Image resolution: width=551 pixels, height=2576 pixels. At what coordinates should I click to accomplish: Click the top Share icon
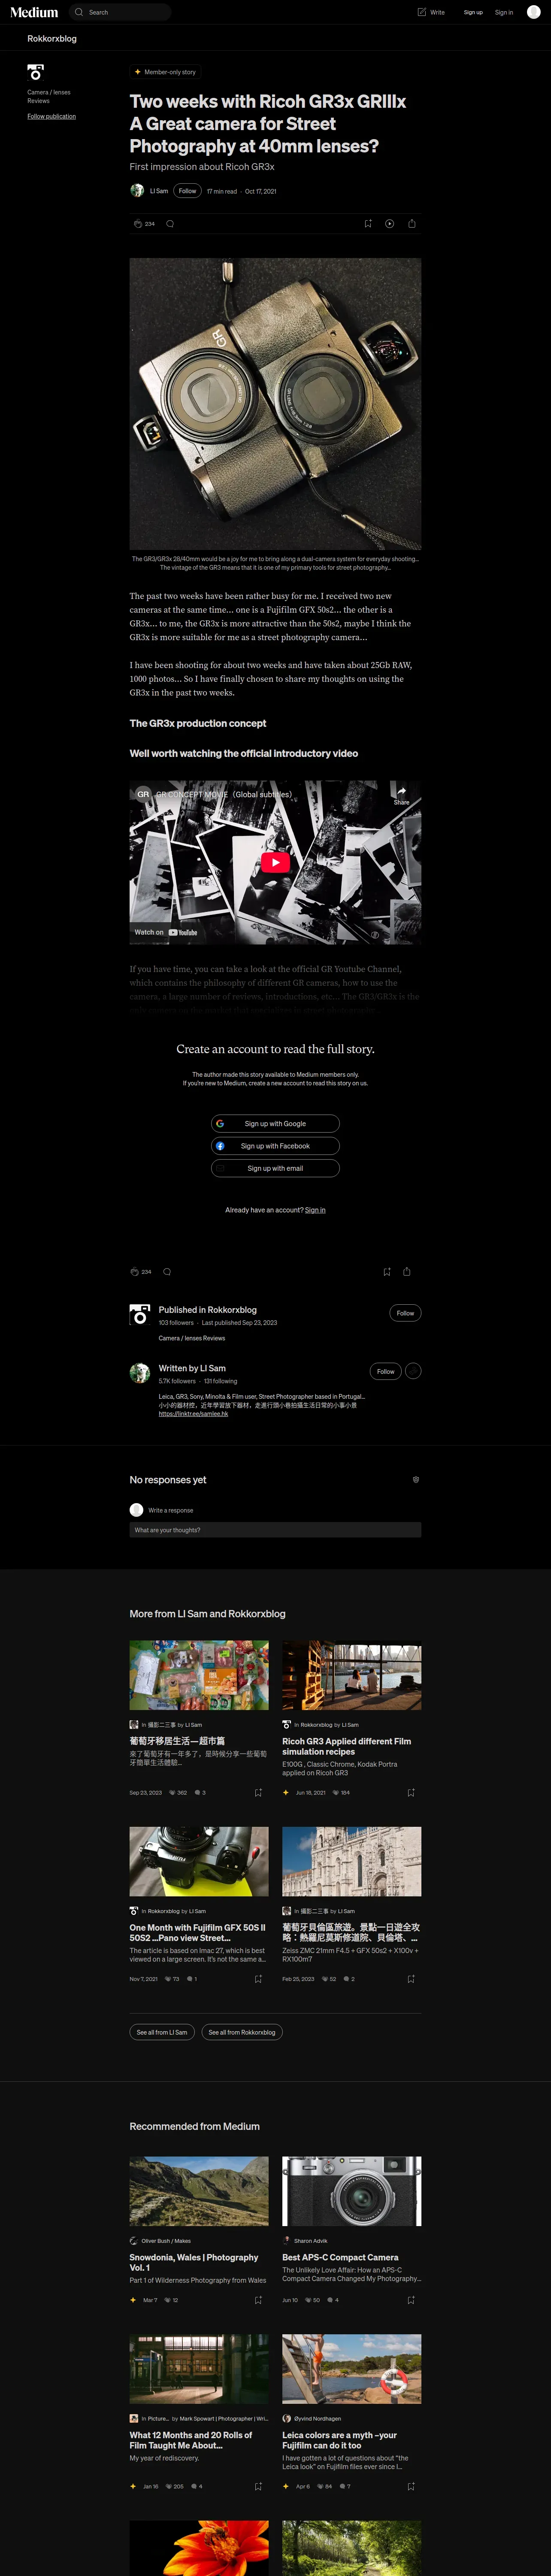(x=412, y=224)
